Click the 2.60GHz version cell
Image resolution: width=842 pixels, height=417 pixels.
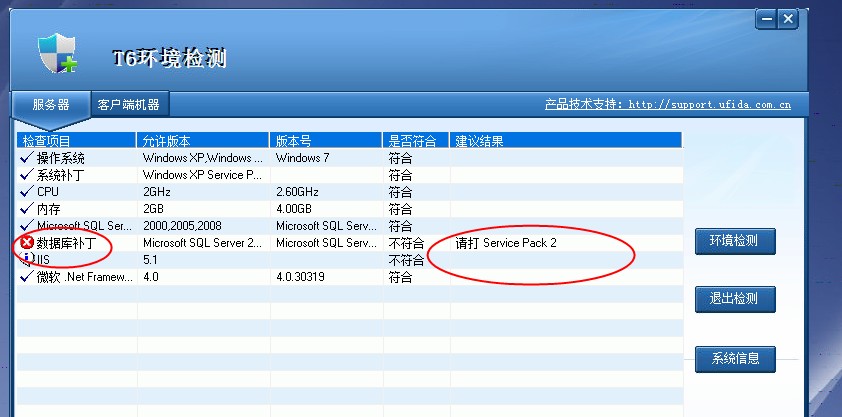coord(297,192)
